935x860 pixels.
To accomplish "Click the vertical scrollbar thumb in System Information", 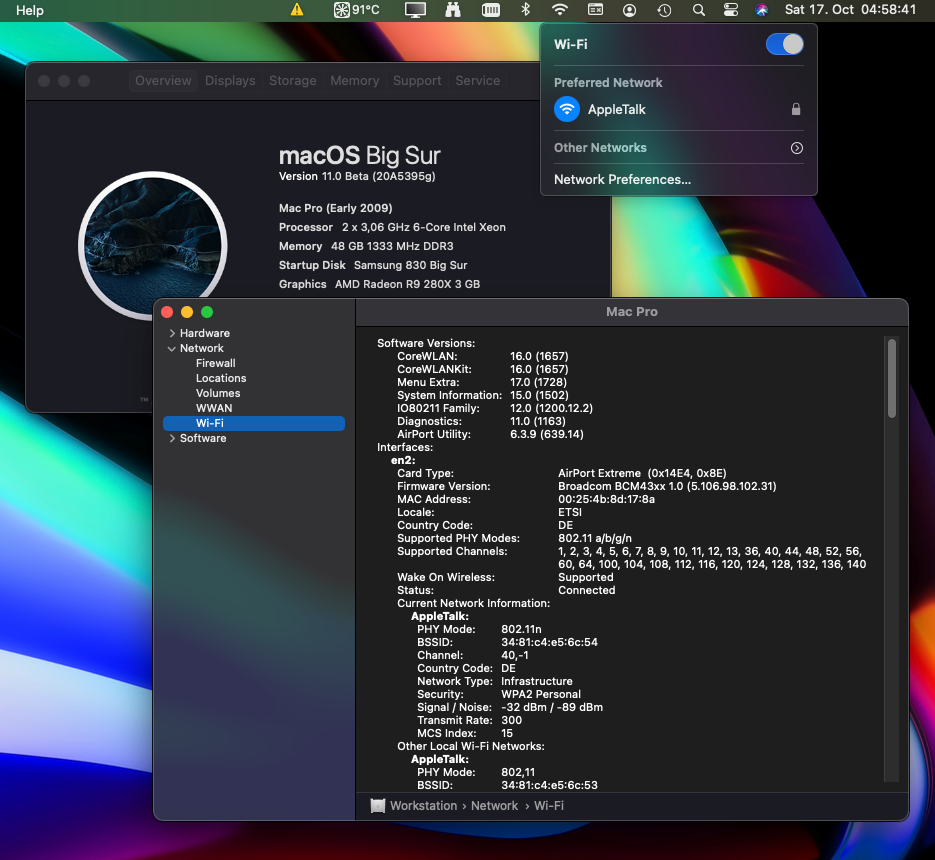I will (x=891, y=378).
